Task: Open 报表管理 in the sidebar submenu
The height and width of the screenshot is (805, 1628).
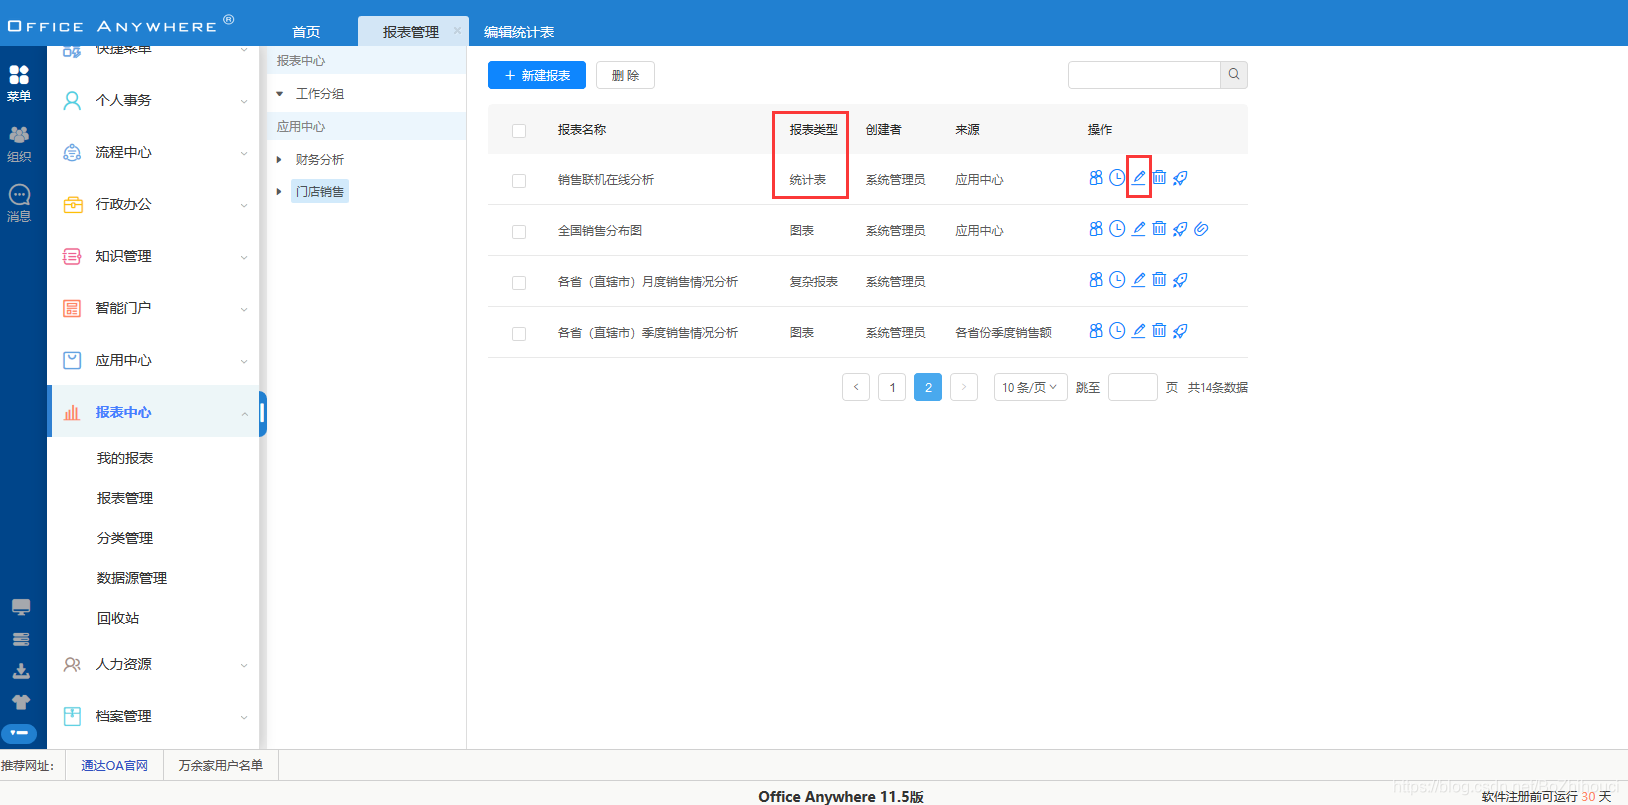Action: tap(125, 498)
